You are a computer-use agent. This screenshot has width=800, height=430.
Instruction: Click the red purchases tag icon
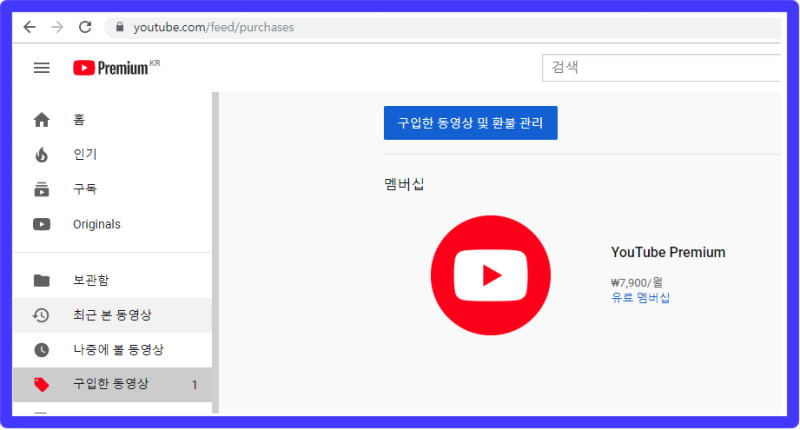[42, 385]
